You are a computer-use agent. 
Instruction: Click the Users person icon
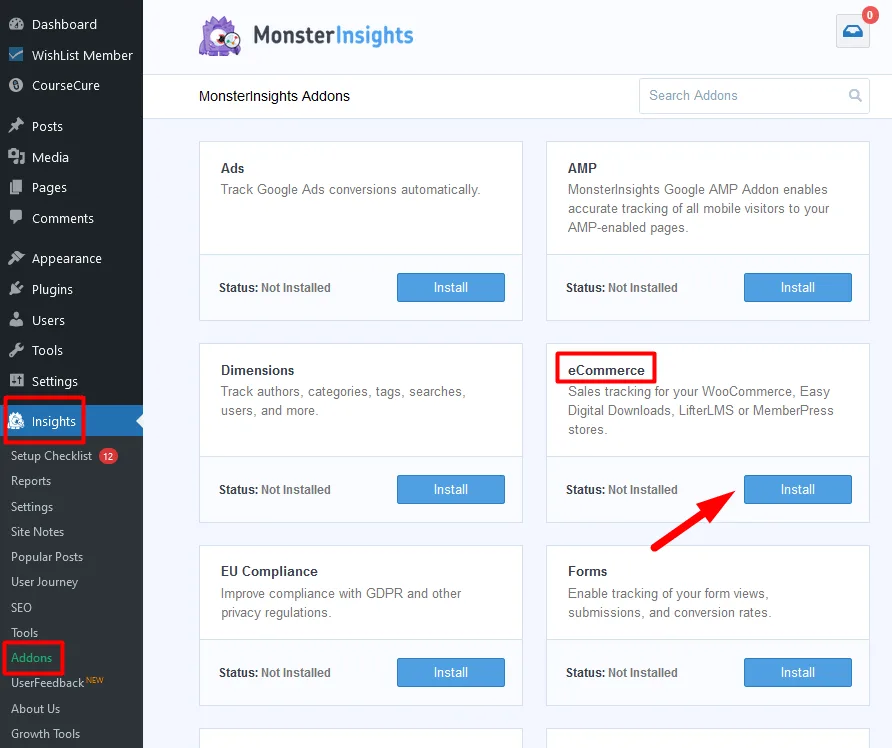[x=16, y=320]
